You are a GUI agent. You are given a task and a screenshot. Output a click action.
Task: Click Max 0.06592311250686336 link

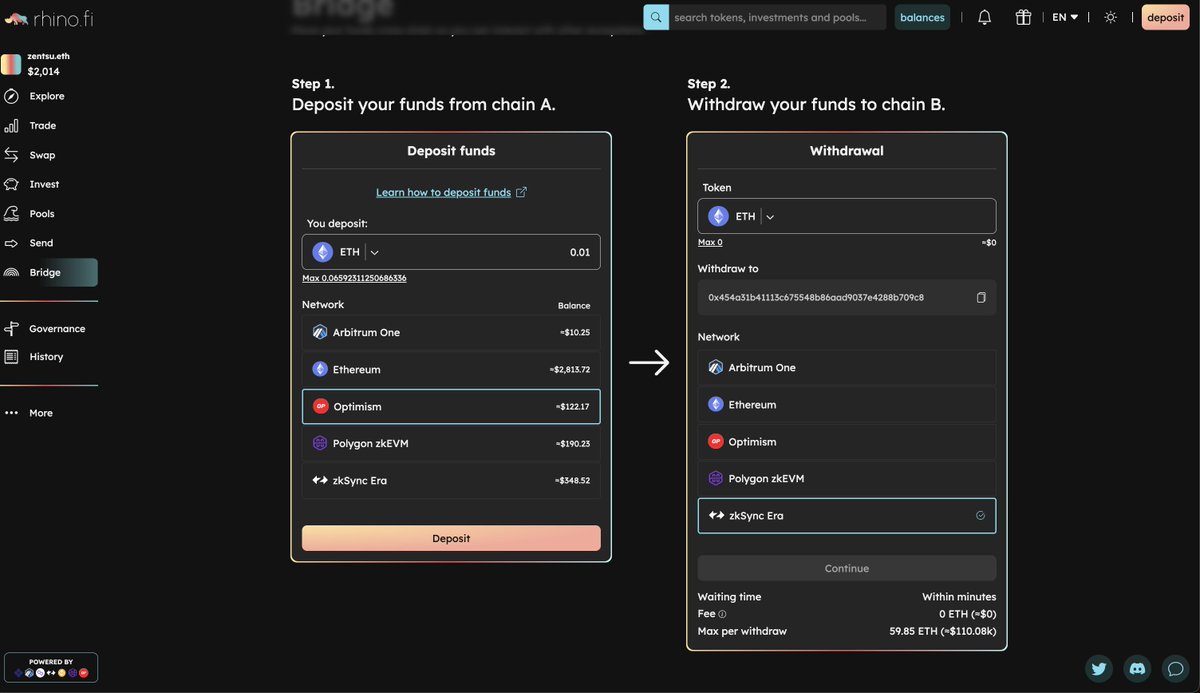tap(354, 278)
